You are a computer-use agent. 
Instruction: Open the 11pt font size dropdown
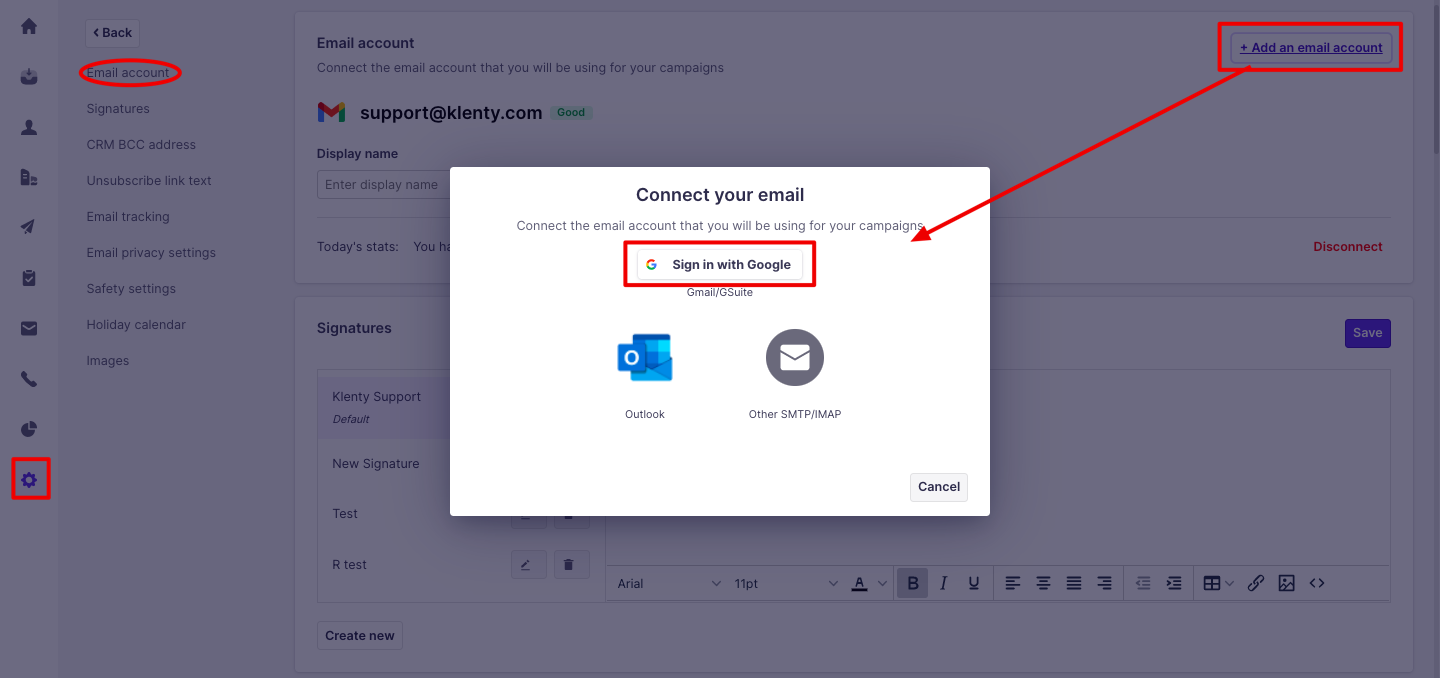[786, 583]
